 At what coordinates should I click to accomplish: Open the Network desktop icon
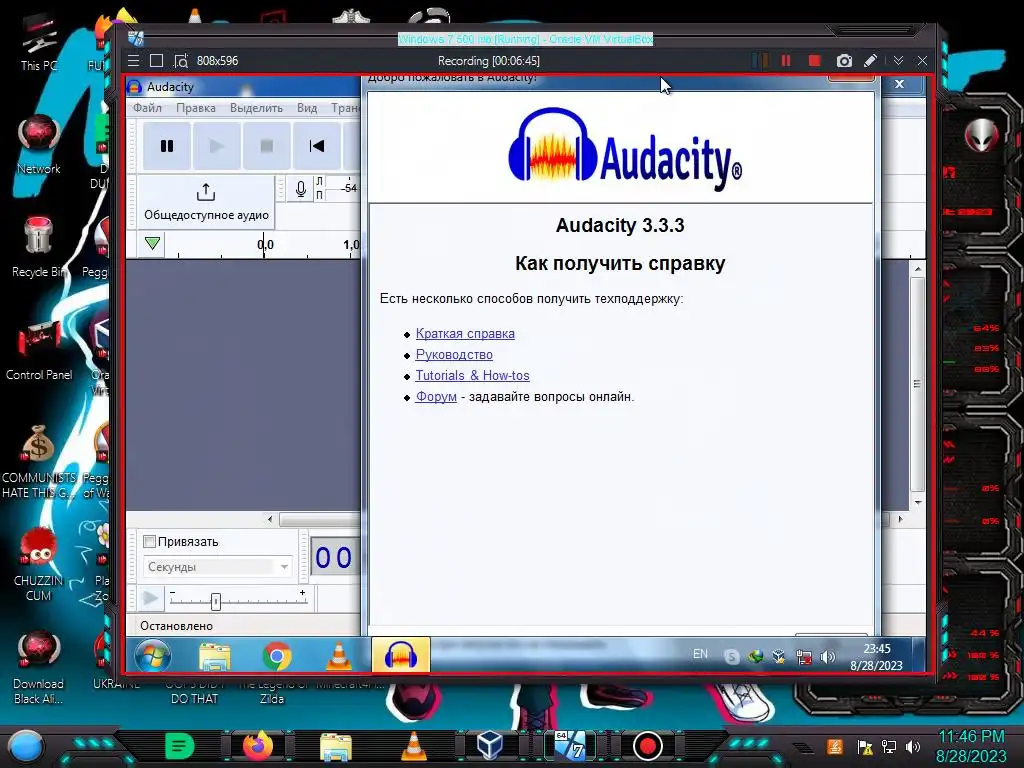pos(39,144)
